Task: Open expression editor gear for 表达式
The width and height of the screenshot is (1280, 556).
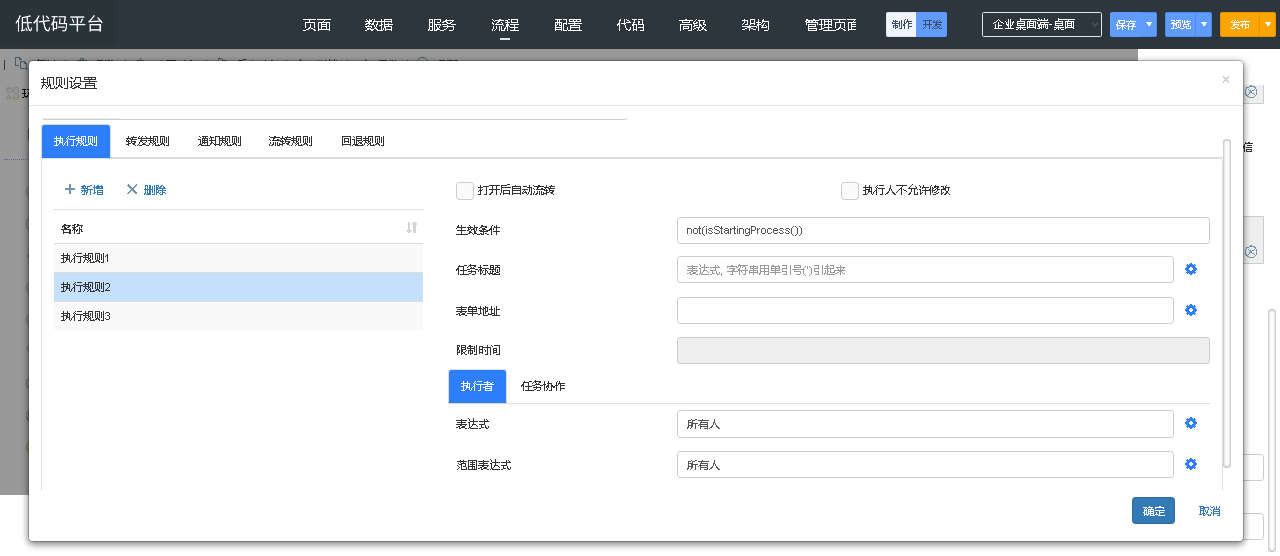Action: coord(1191,423)
